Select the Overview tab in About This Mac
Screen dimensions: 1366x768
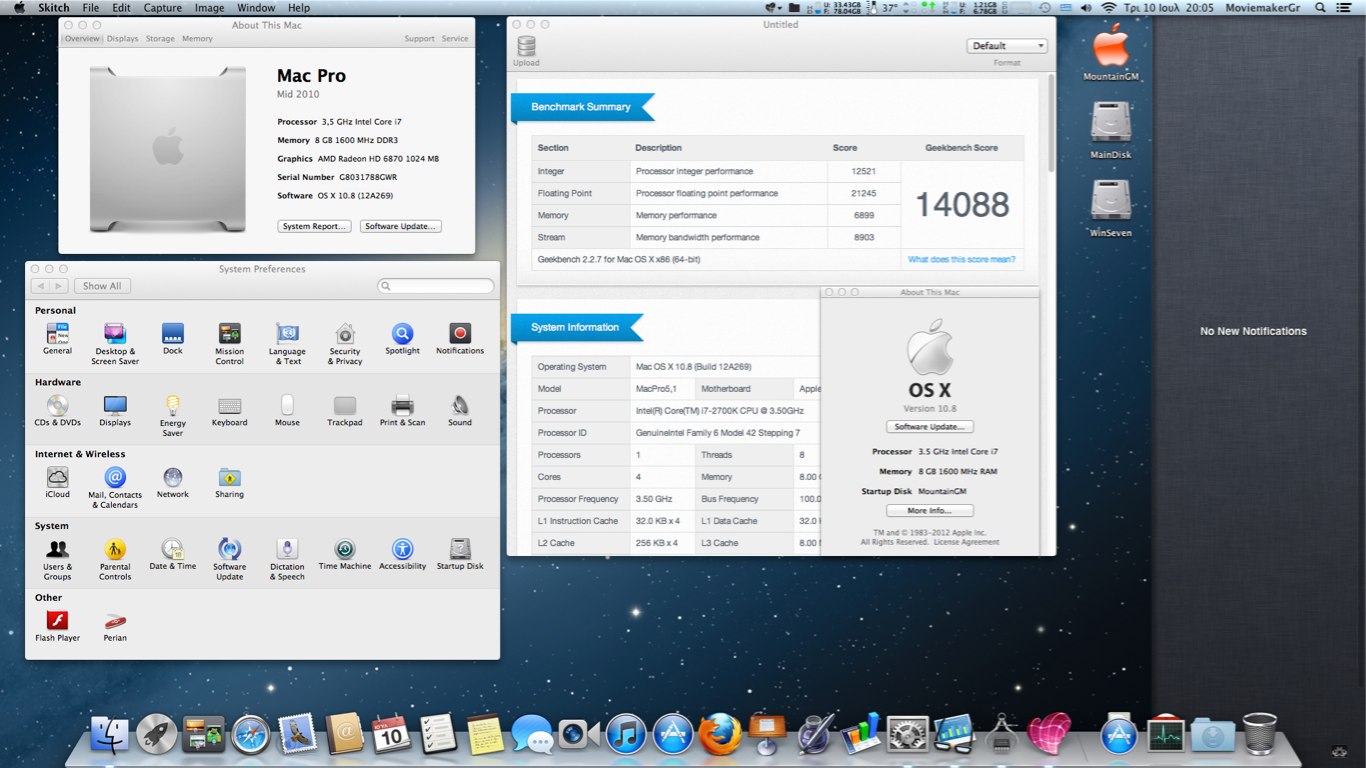pyautogui.click(x=82, y=39)
